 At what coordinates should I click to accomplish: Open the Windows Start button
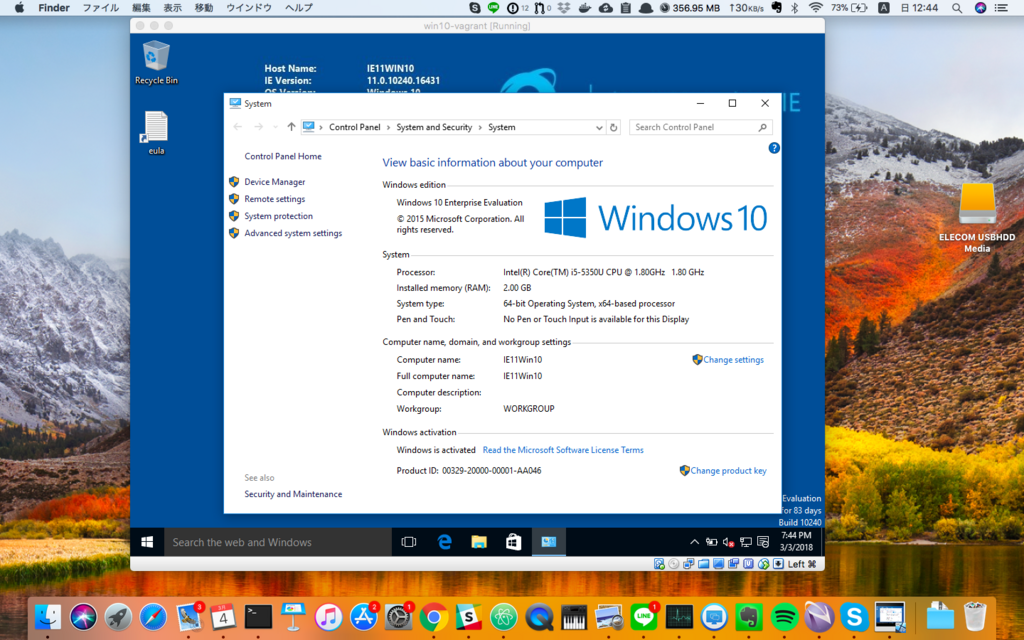pos(147,542)
